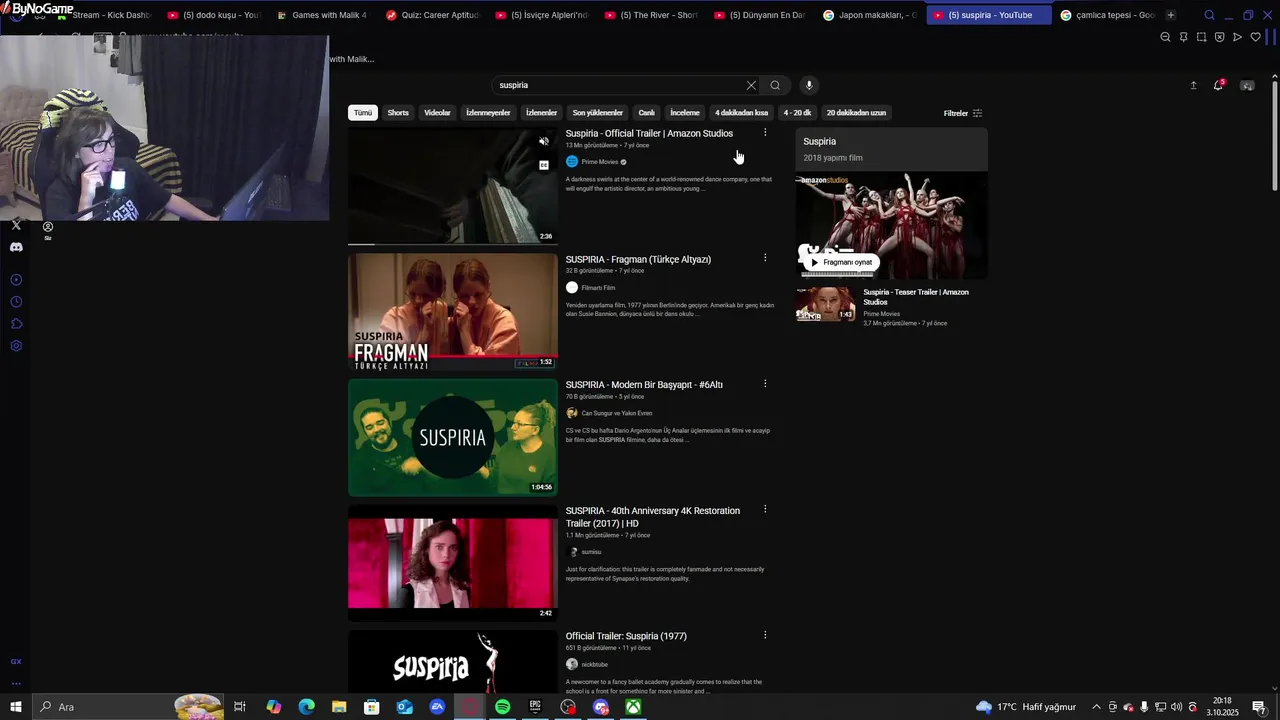
Task: Switch to the Quiz: Career Aptitude tab
Action: [432, 15]
